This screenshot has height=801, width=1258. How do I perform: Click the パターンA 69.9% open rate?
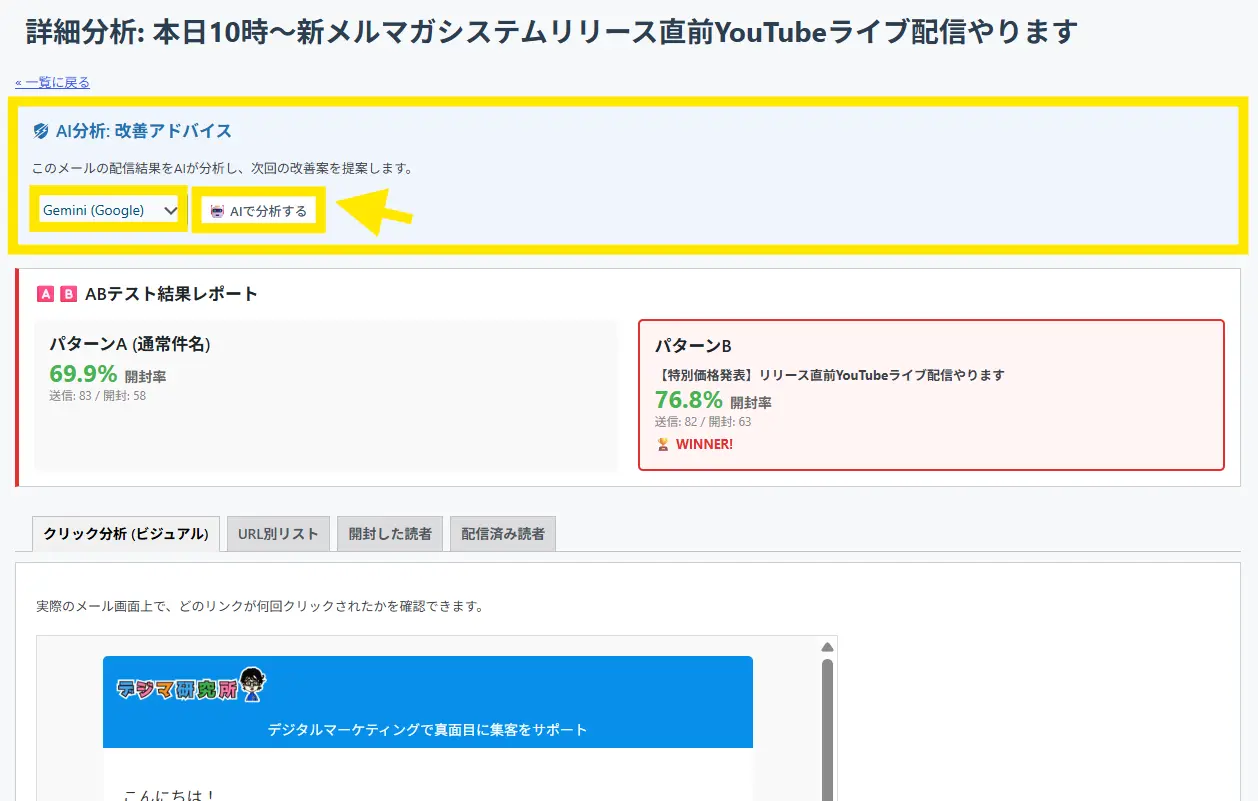pos(84,374)
